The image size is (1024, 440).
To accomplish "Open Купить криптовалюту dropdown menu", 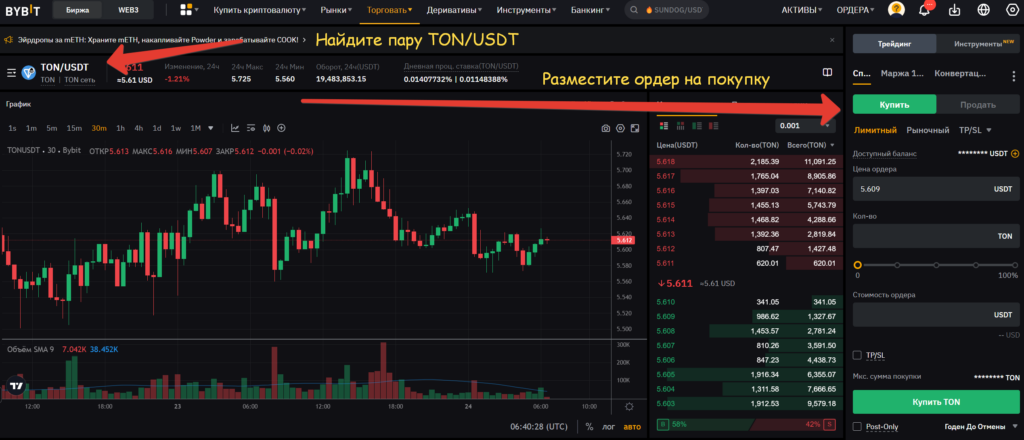I will point(261,10).
